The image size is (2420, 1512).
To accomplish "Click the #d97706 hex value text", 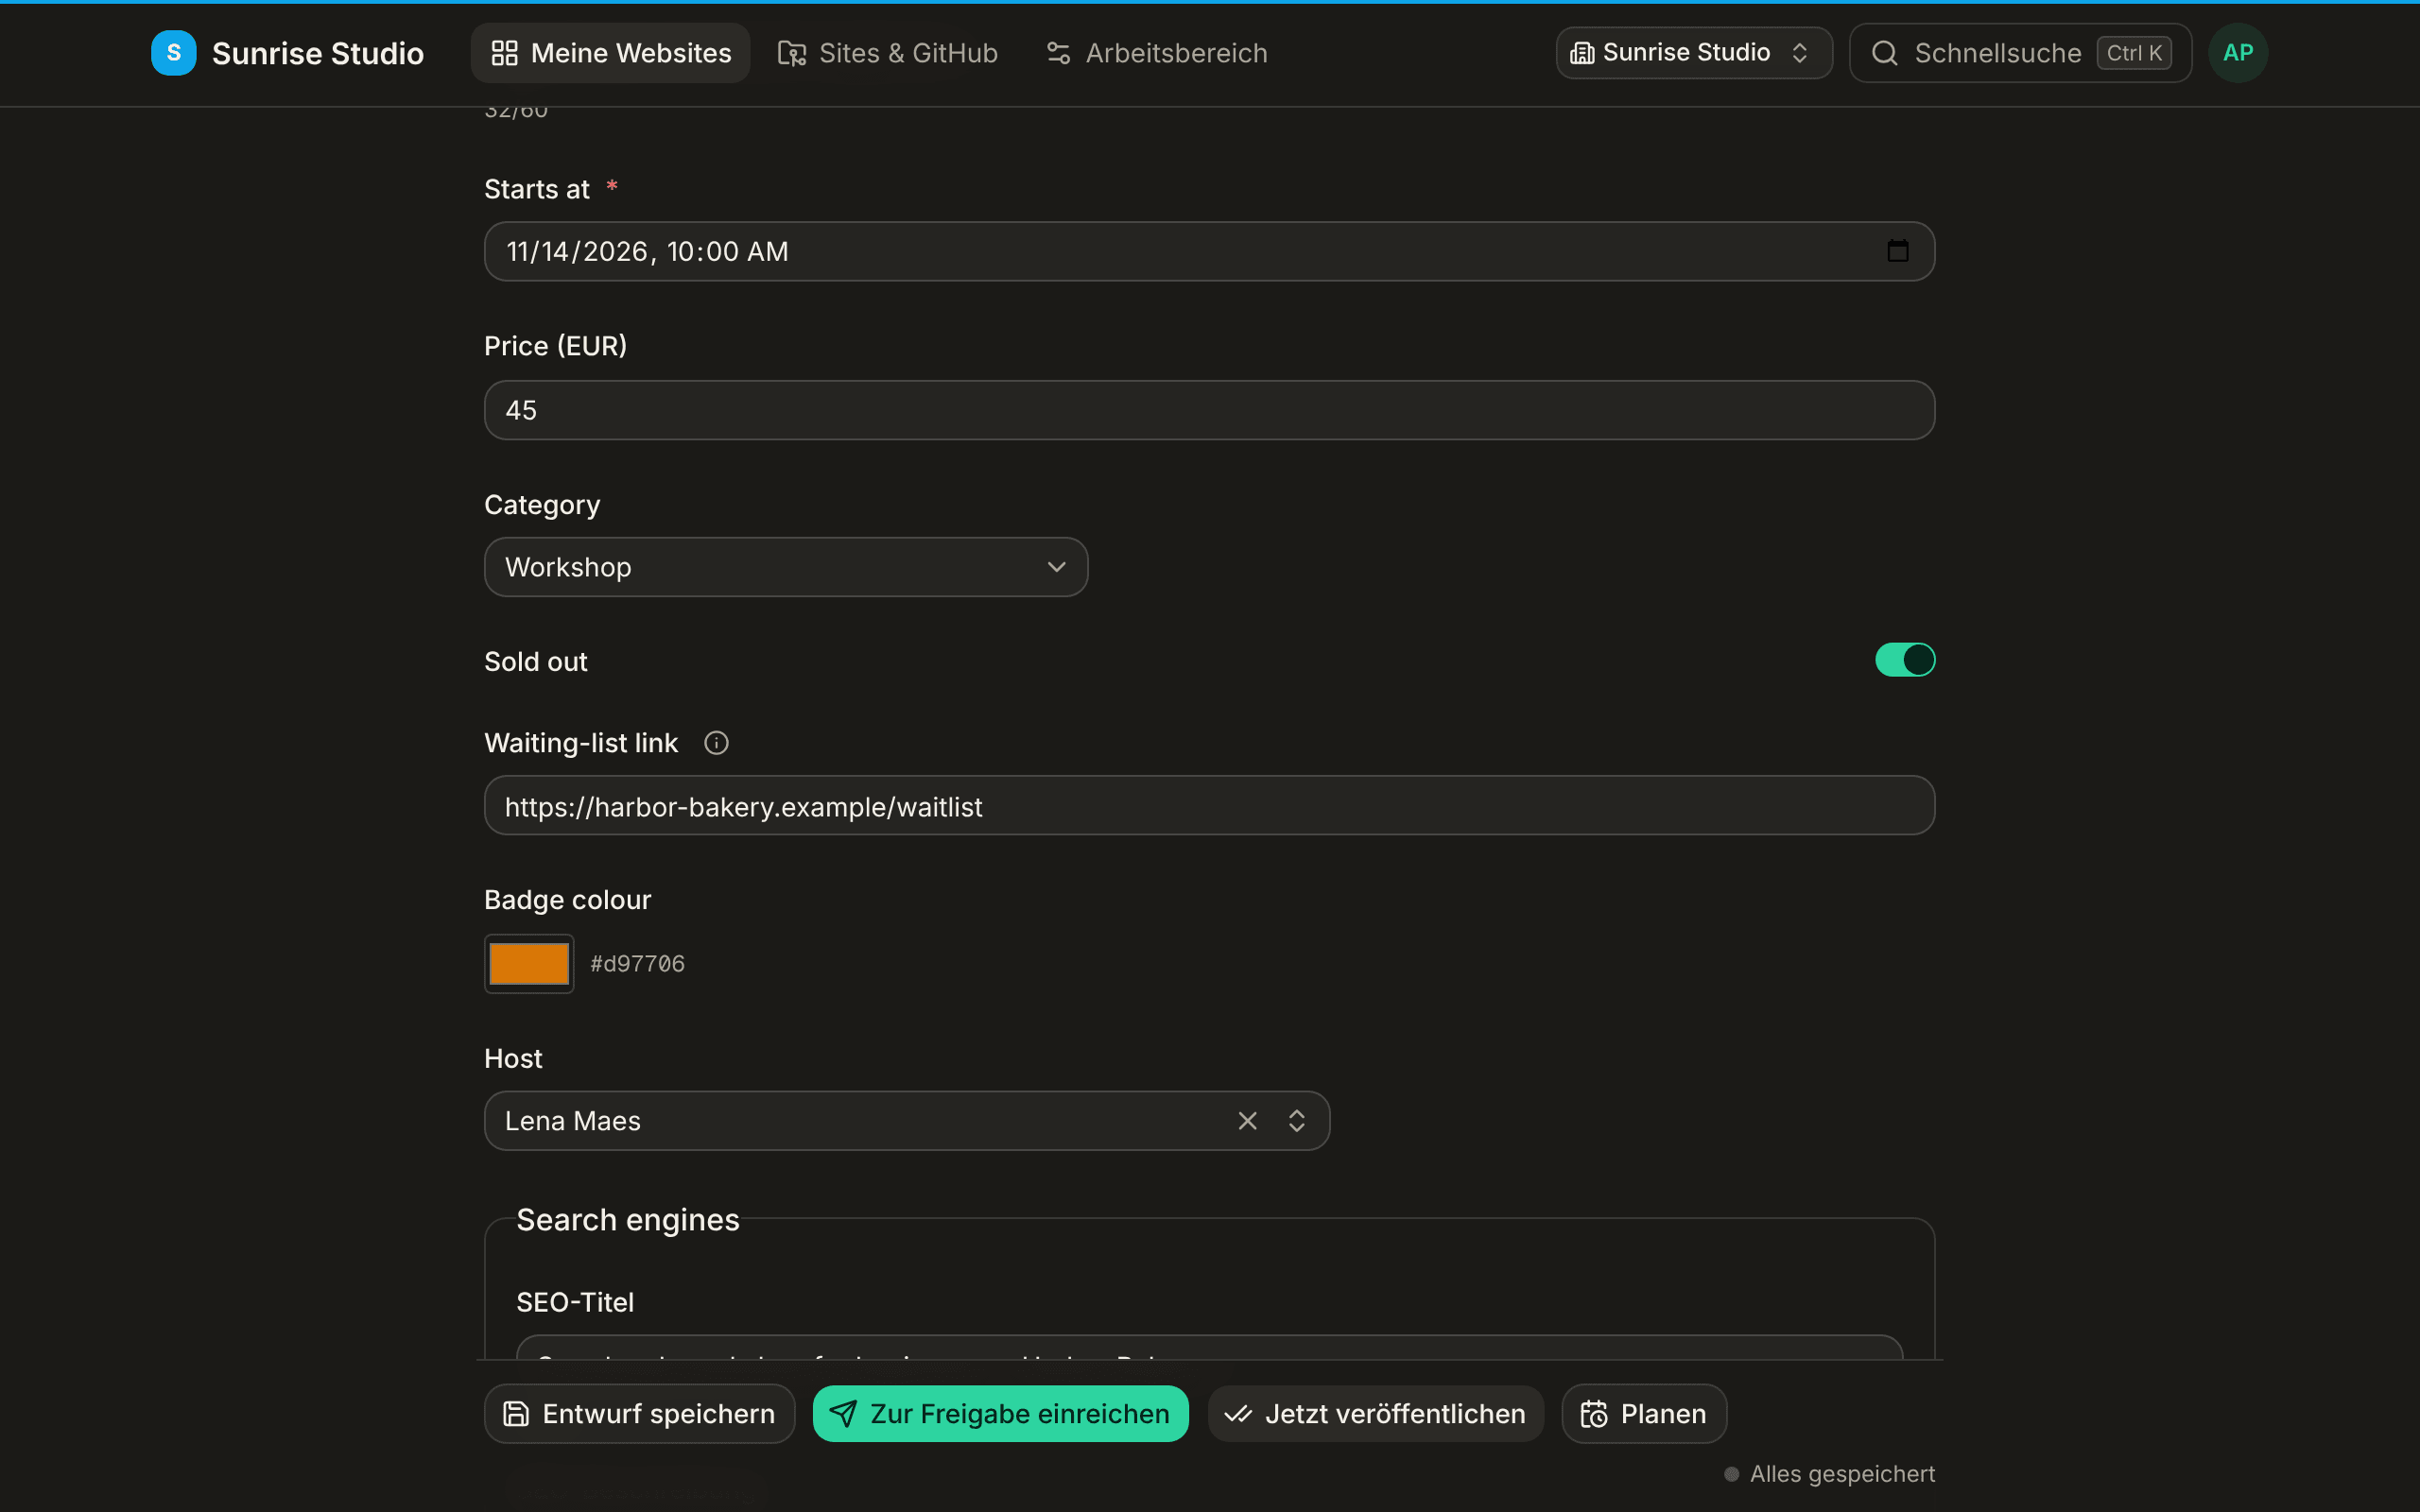I will [x=637, y=964].
